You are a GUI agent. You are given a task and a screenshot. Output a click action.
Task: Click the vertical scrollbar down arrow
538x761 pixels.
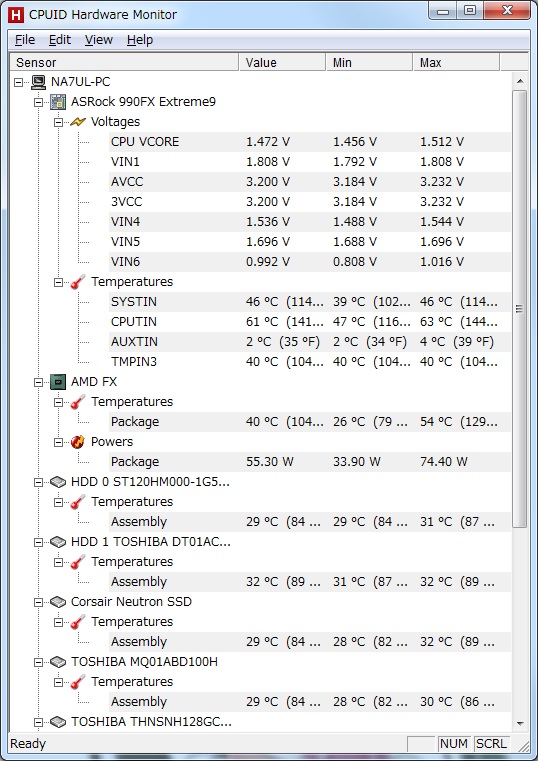pyautogui.click(x=520, y=724)
